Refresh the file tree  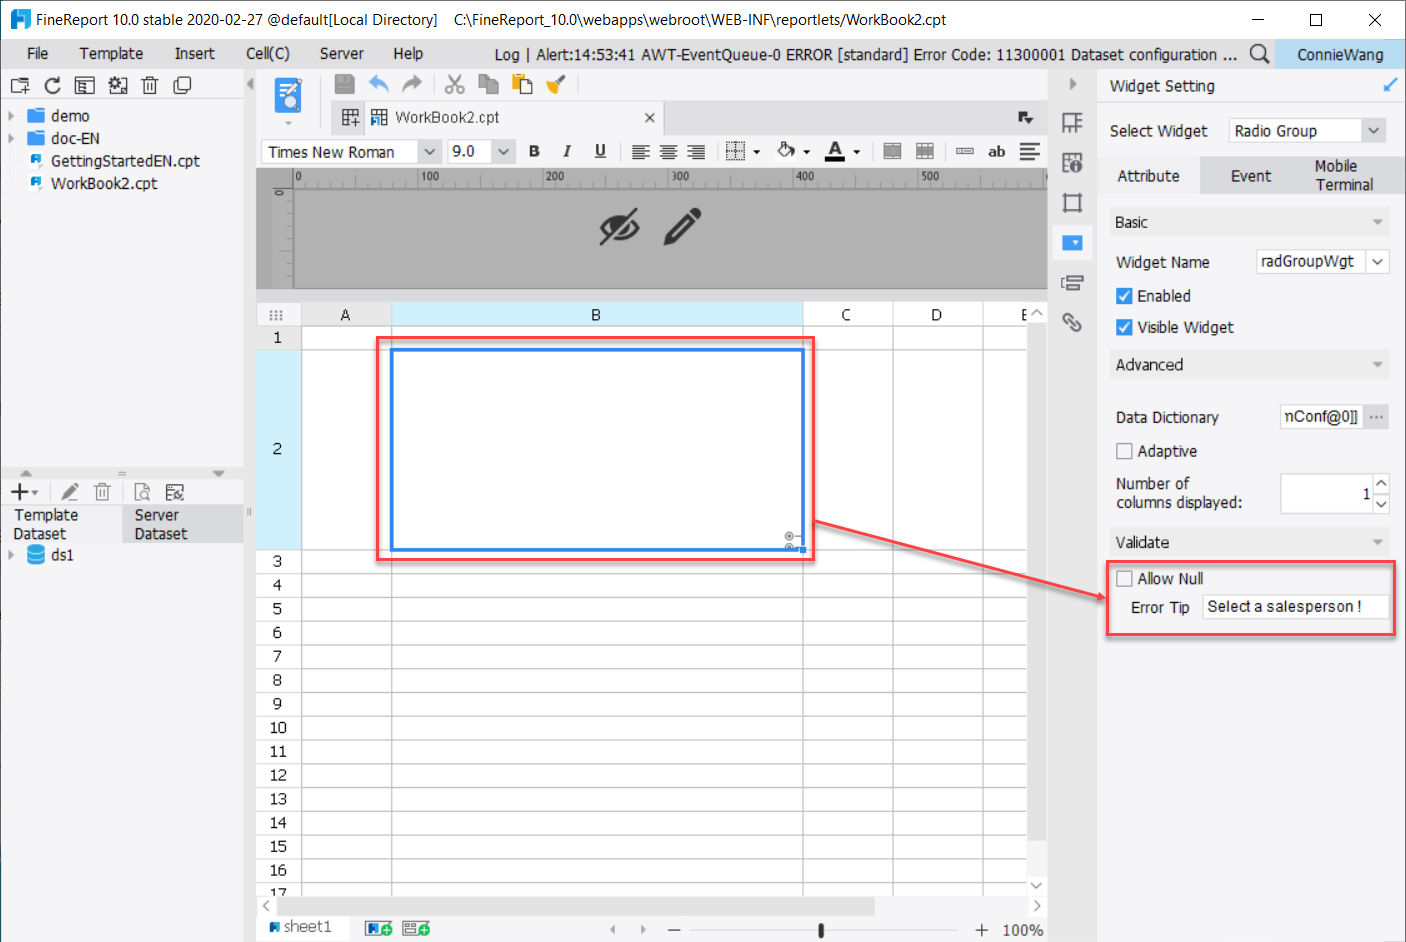(52, 86)
